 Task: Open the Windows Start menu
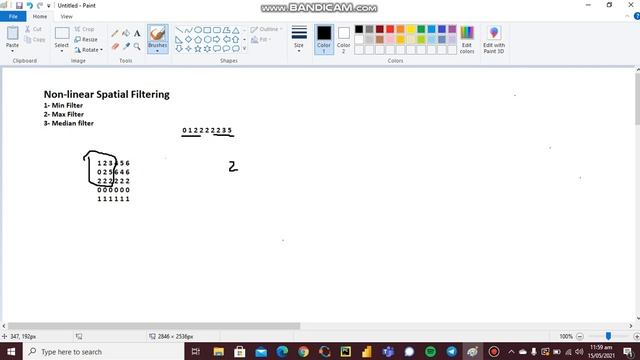11,351
